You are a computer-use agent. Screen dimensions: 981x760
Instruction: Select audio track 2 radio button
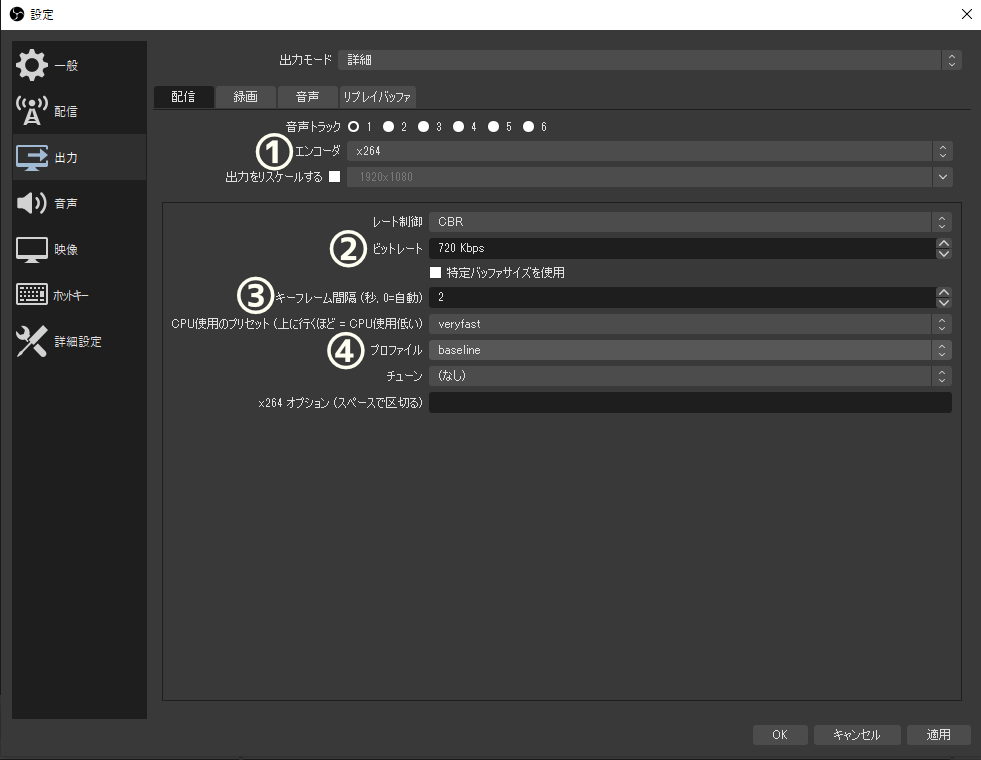[389, 126]
